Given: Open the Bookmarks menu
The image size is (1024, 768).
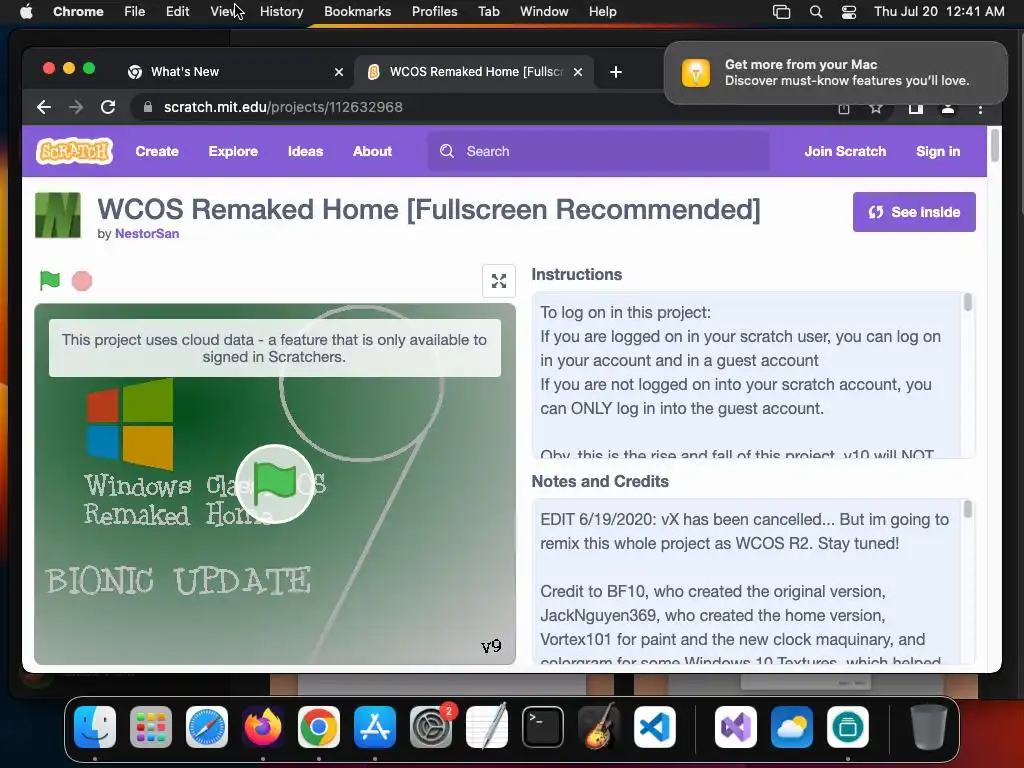Looking at the screenshot, I should 357,11.
